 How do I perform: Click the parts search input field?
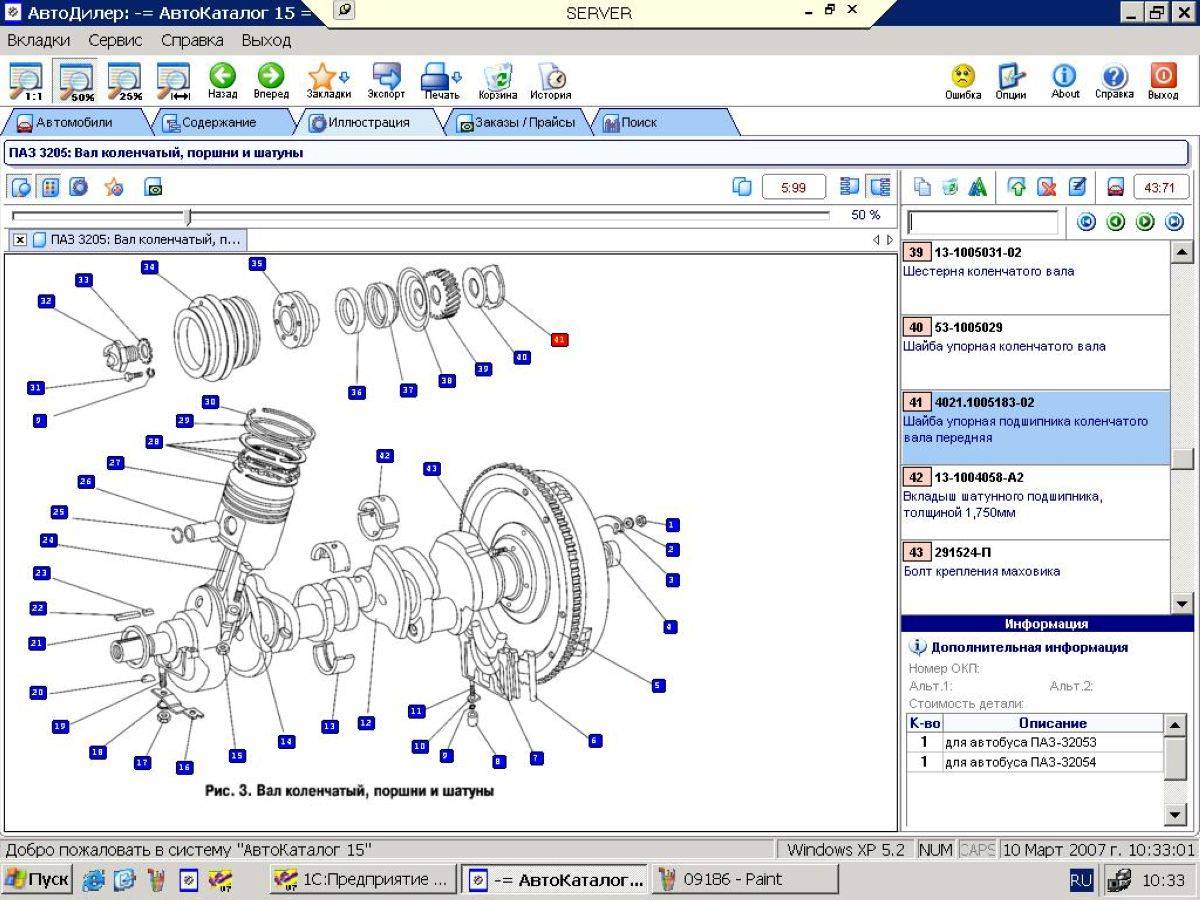pyautogui.click(x=982, y=222)
